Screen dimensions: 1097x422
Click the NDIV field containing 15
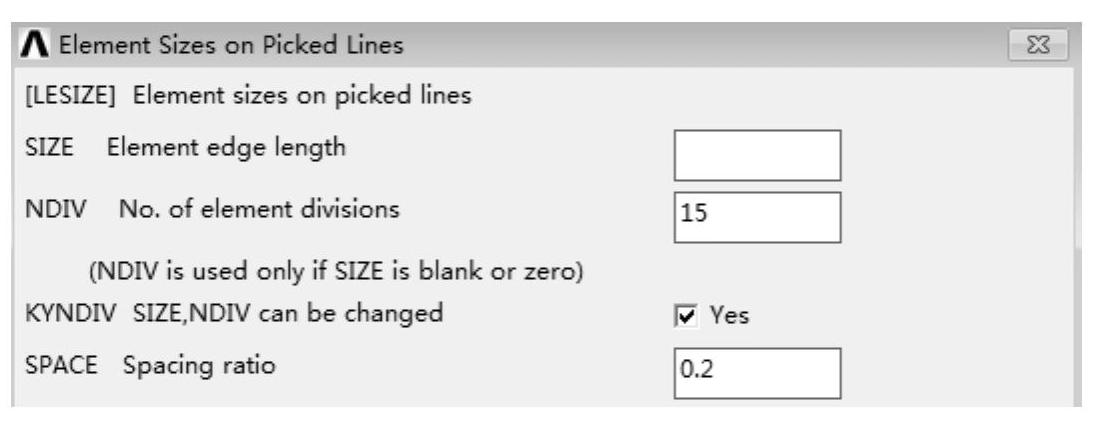click(757, 216)
